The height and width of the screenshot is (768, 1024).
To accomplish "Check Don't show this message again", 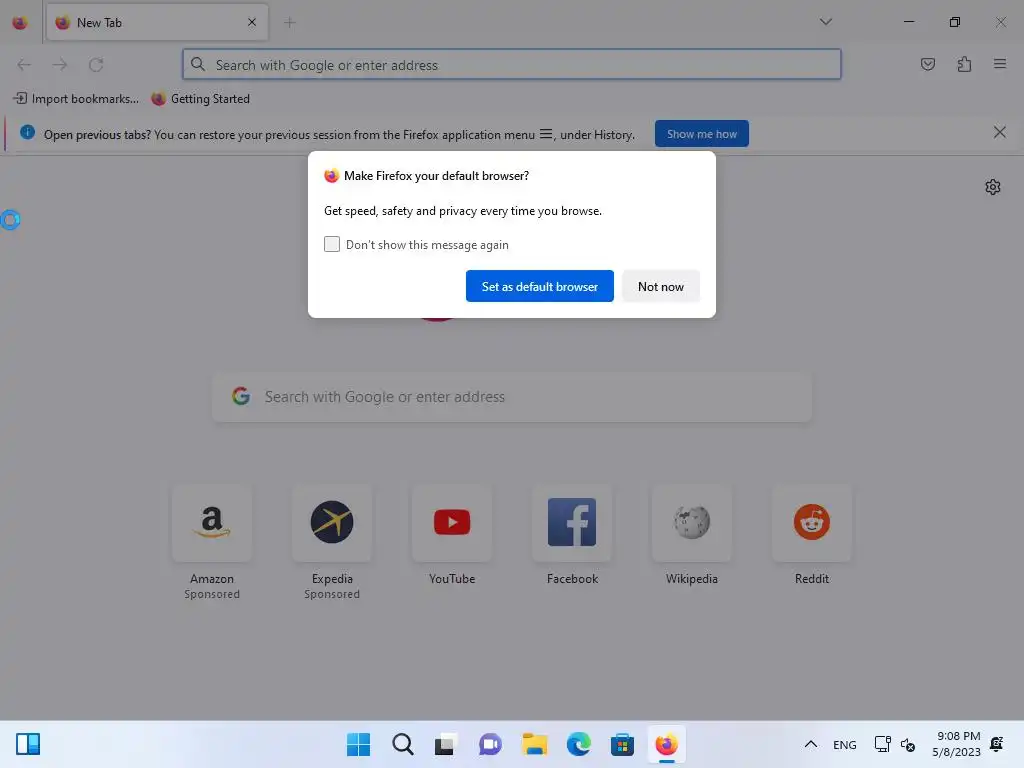I will [332, 244].
